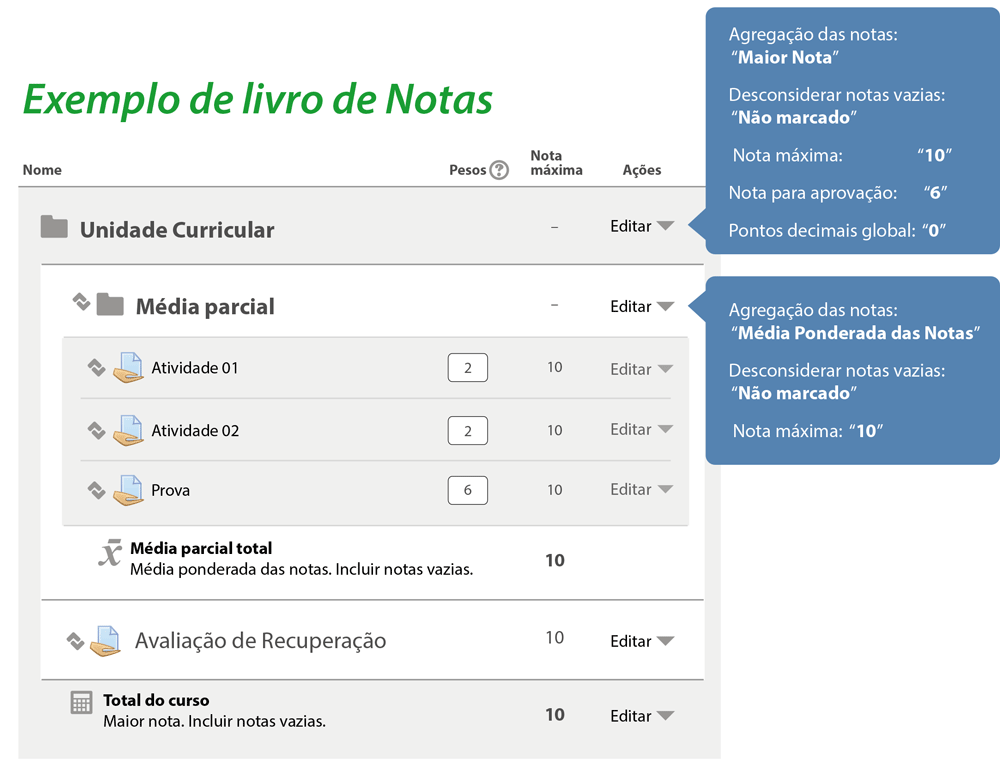The image size is (1000, 774).
Task: Open Editar dropdown for Total do curso
Action: click(x=642, y=716)
